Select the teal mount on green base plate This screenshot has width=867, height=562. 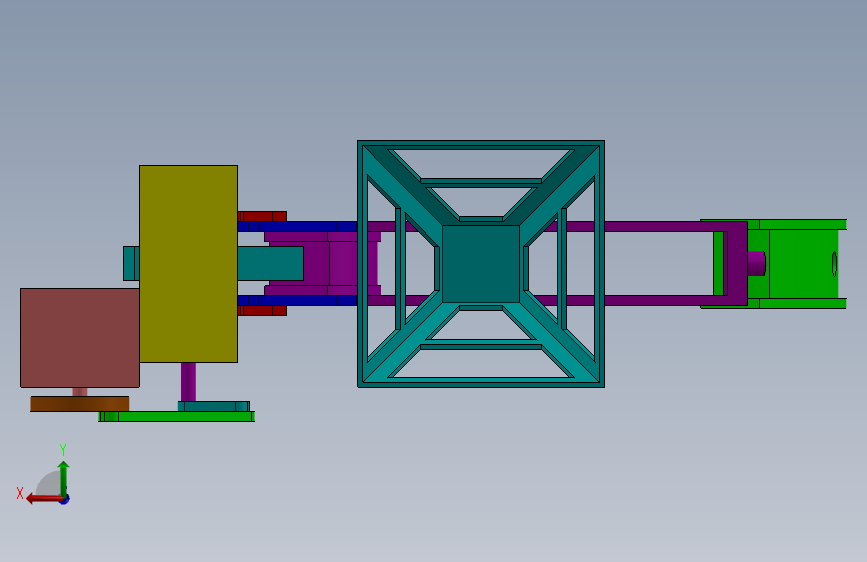214,407
